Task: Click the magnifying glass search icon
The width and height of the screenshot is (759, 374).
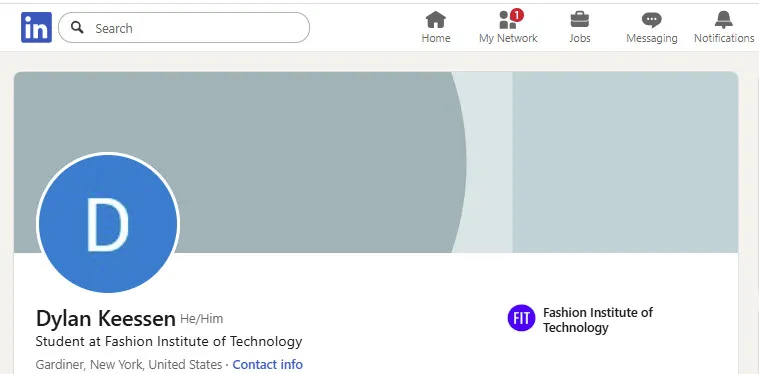Action: [x=77, y=28]
